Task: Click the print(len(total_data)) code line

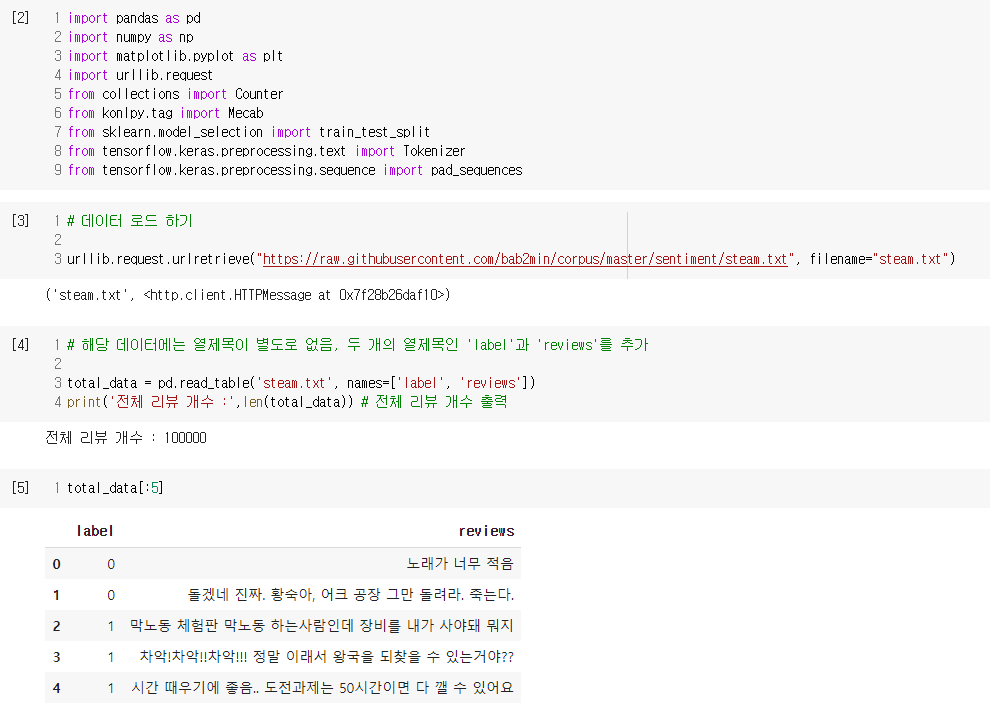Action: coord(287,402)
